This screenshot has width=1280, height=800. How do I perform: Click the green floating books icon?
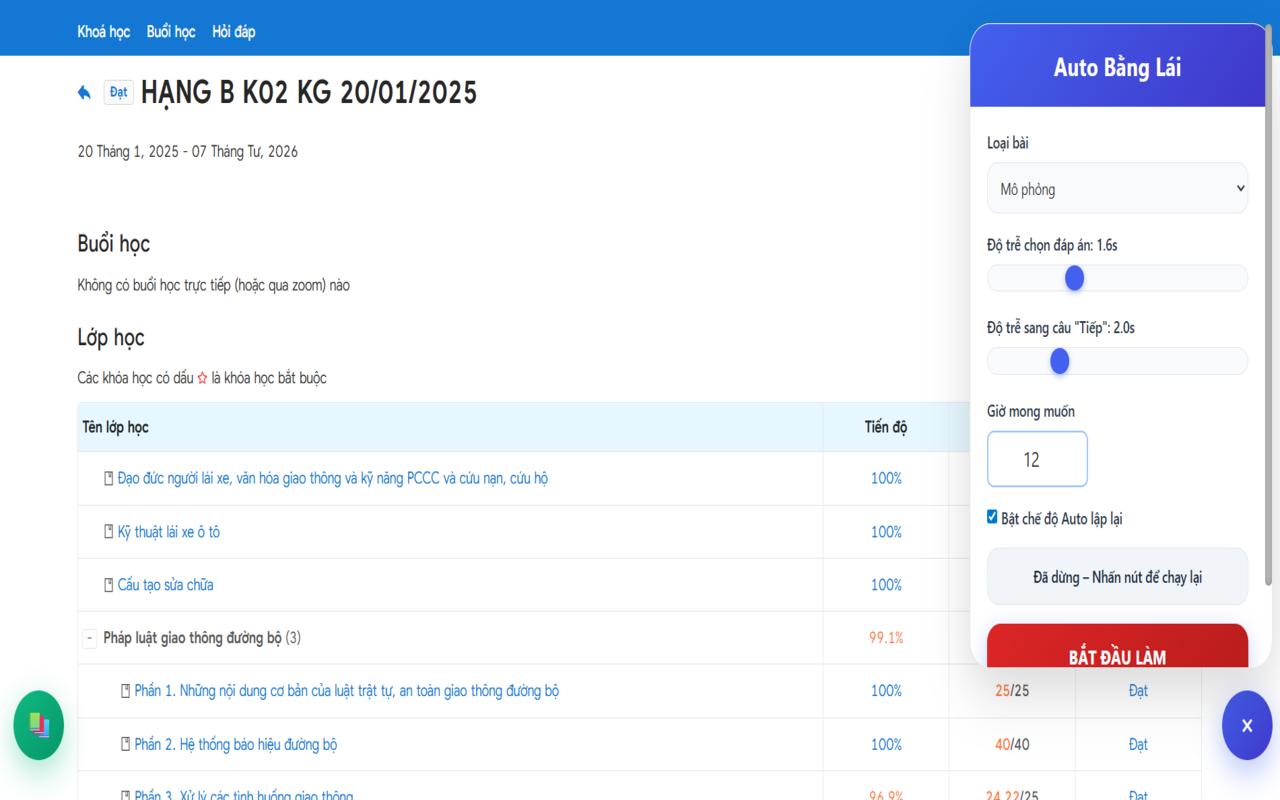pyautogui.click(x=39, y=725)
